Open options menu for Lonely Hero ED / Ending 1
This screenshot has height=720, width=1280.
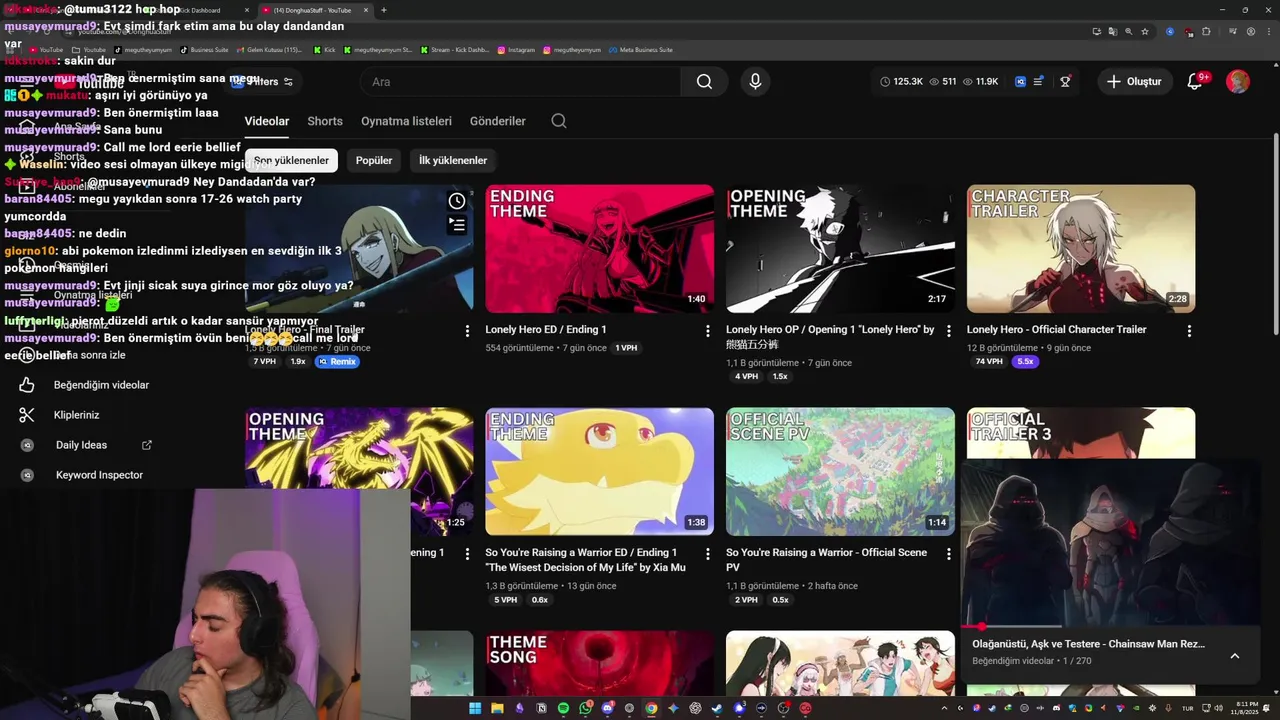708,330
